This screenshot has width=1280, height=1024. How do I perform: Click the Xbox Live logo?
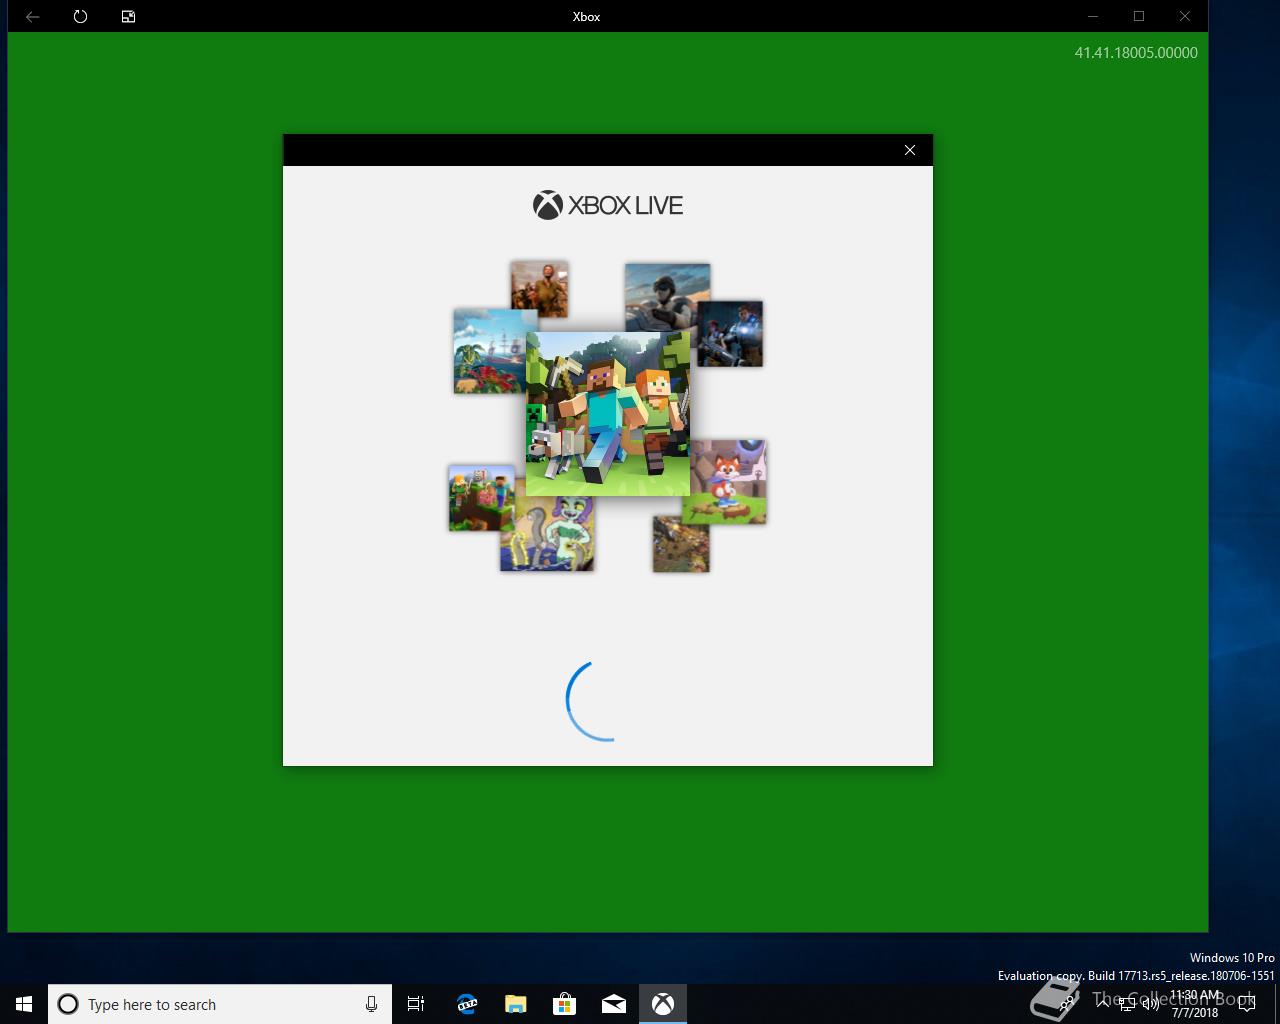point(608,205)
